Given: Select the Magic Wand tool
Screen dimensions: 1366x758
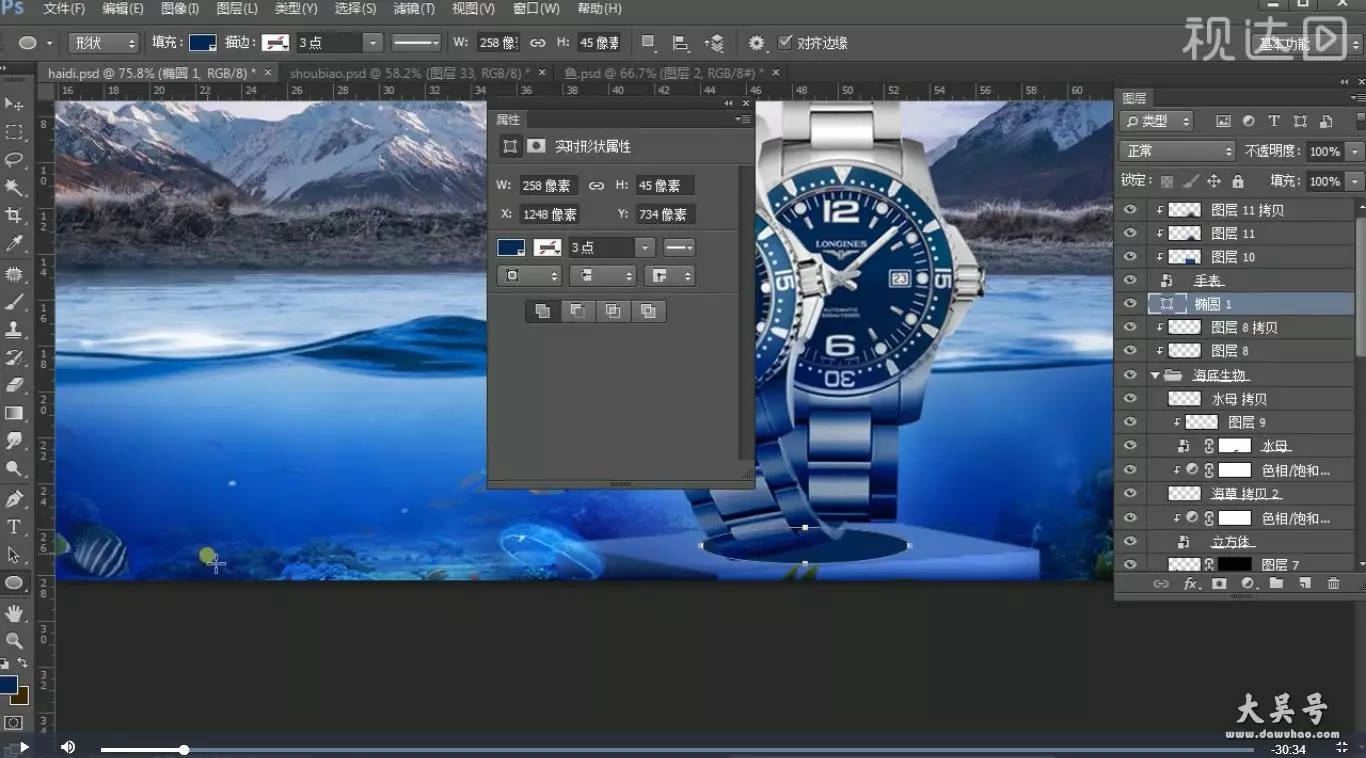Looking at the screenshot, I should (14, 188).
